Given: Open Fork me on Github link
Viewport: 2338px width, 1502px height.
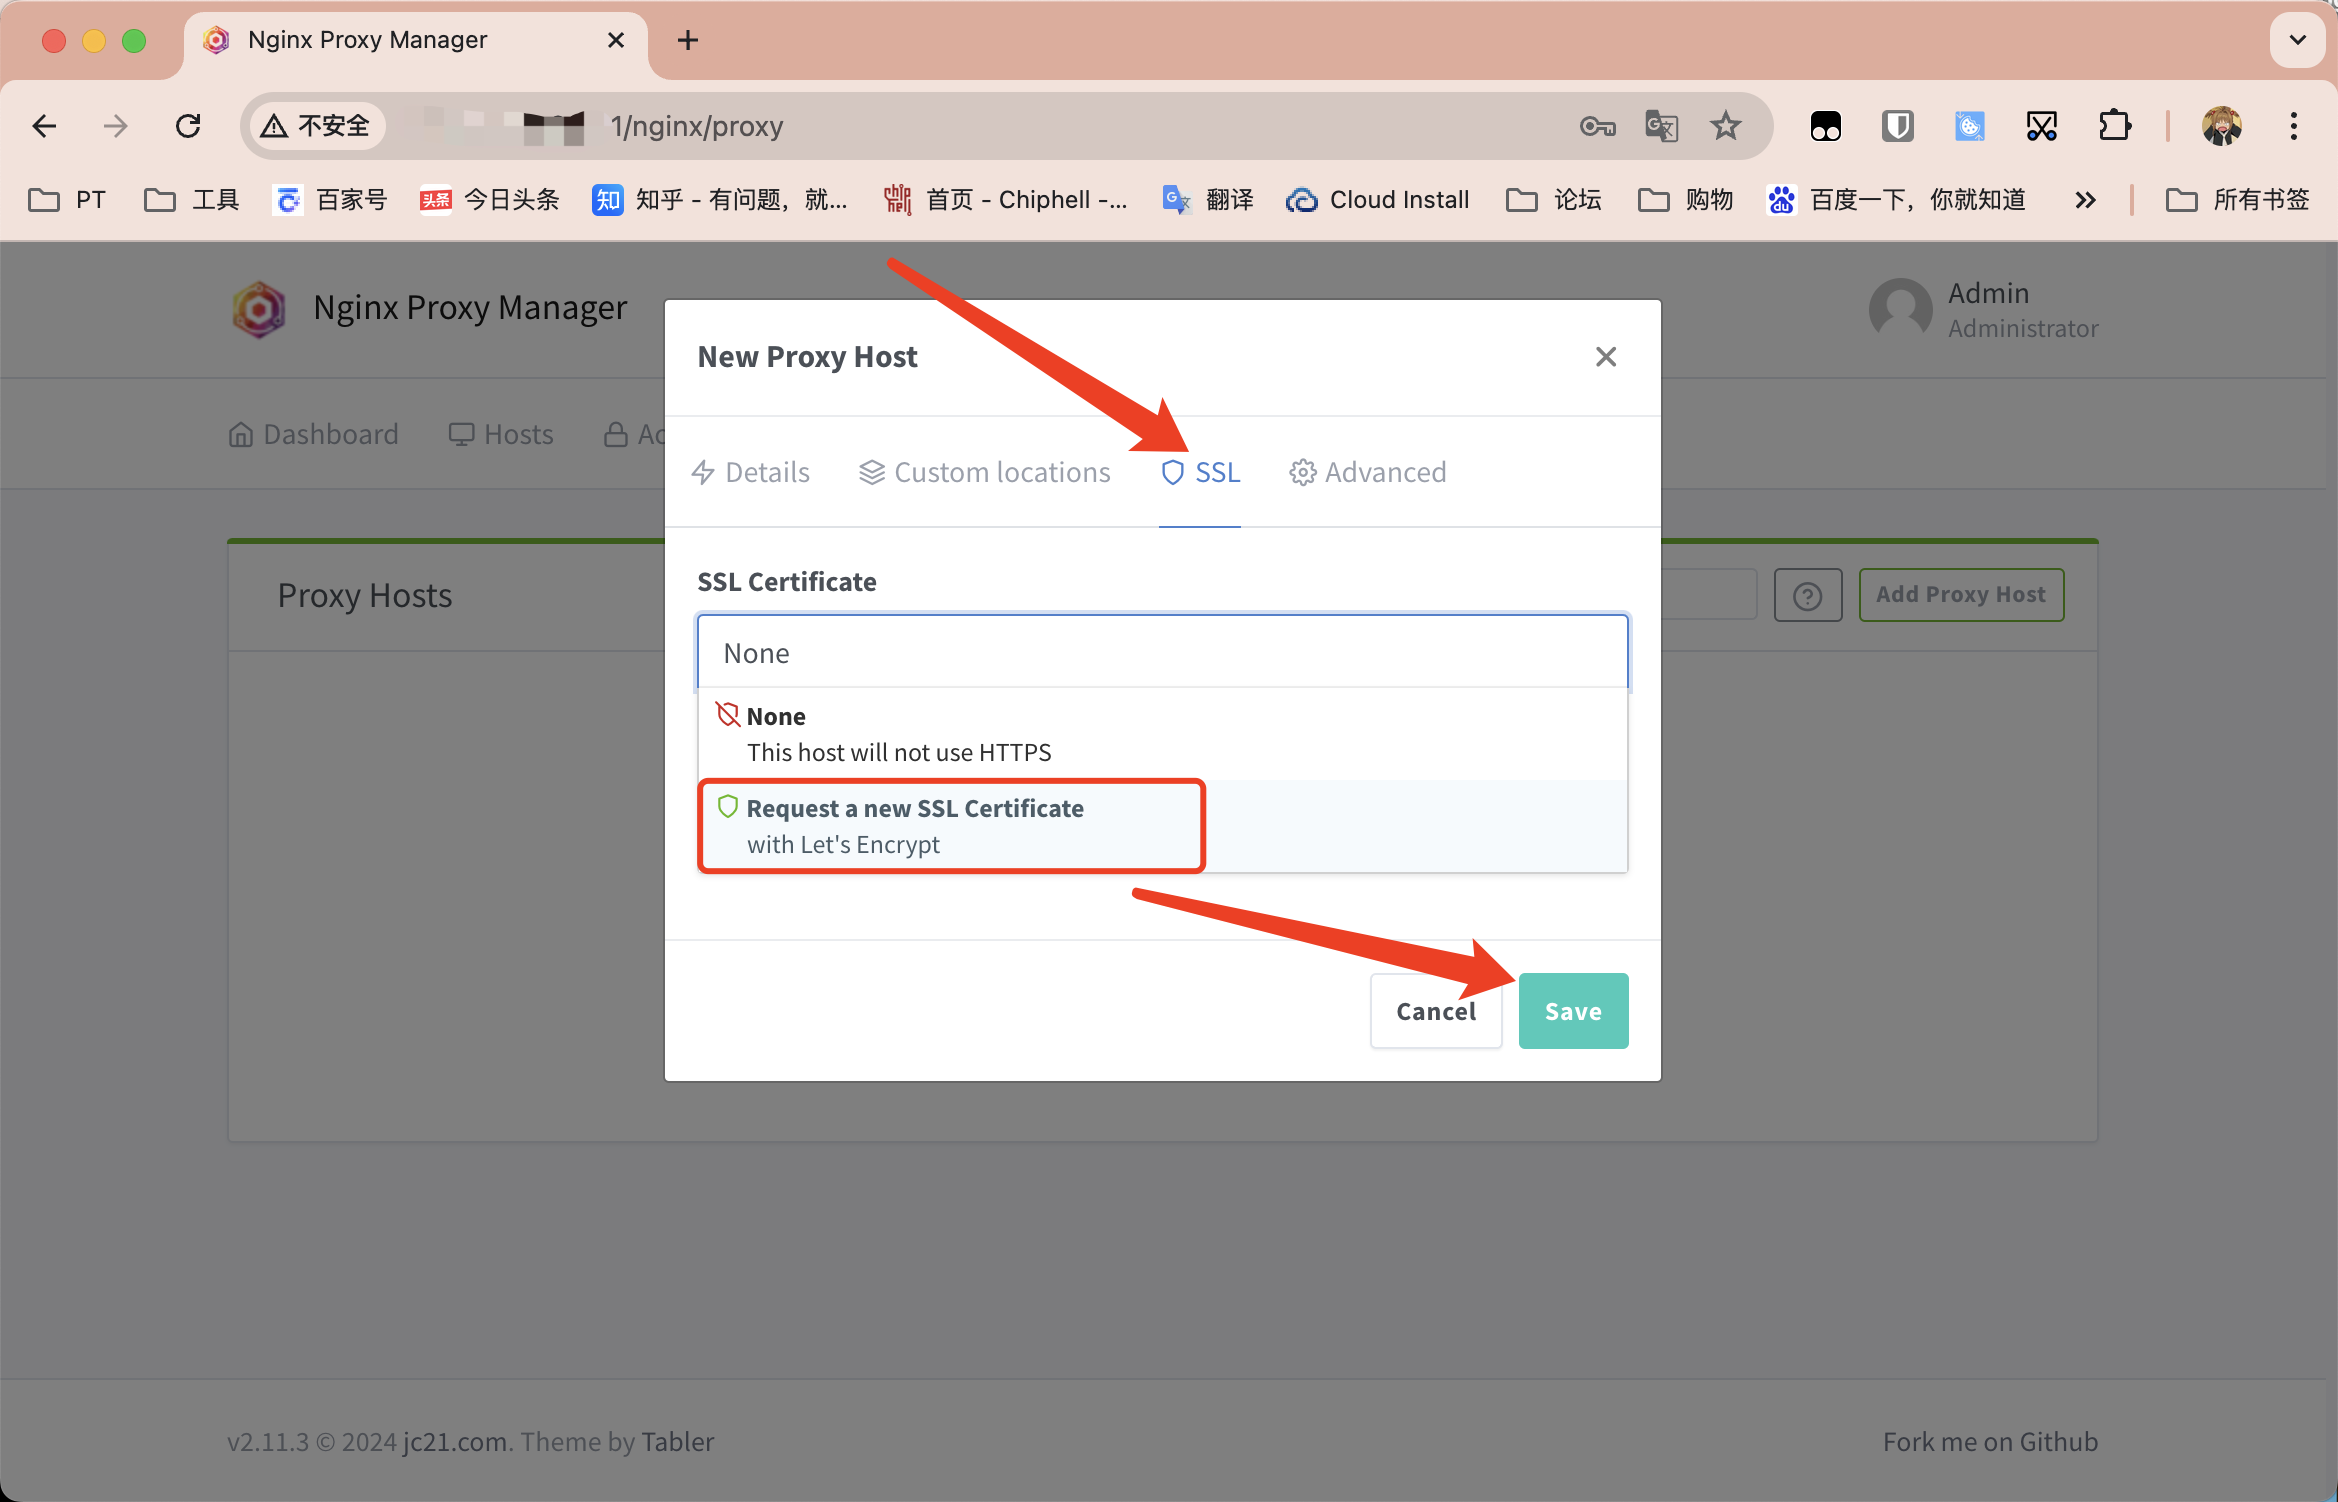Looking at the screenshot, I should 1990,1441.
